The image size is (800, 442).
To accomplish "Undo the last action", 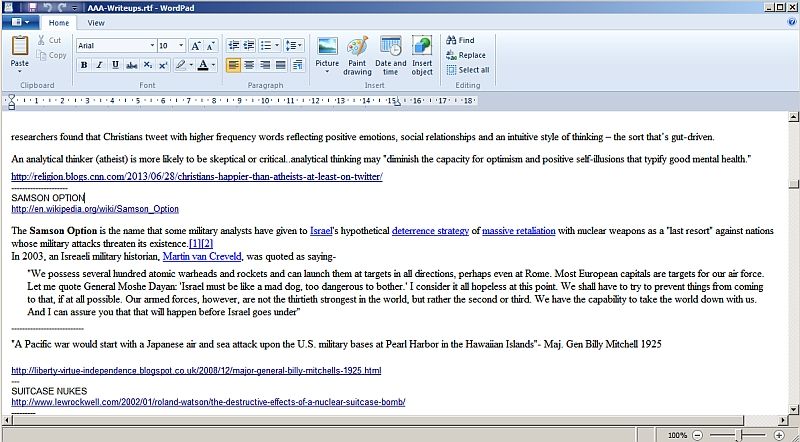I will click(x=47, y=7).
